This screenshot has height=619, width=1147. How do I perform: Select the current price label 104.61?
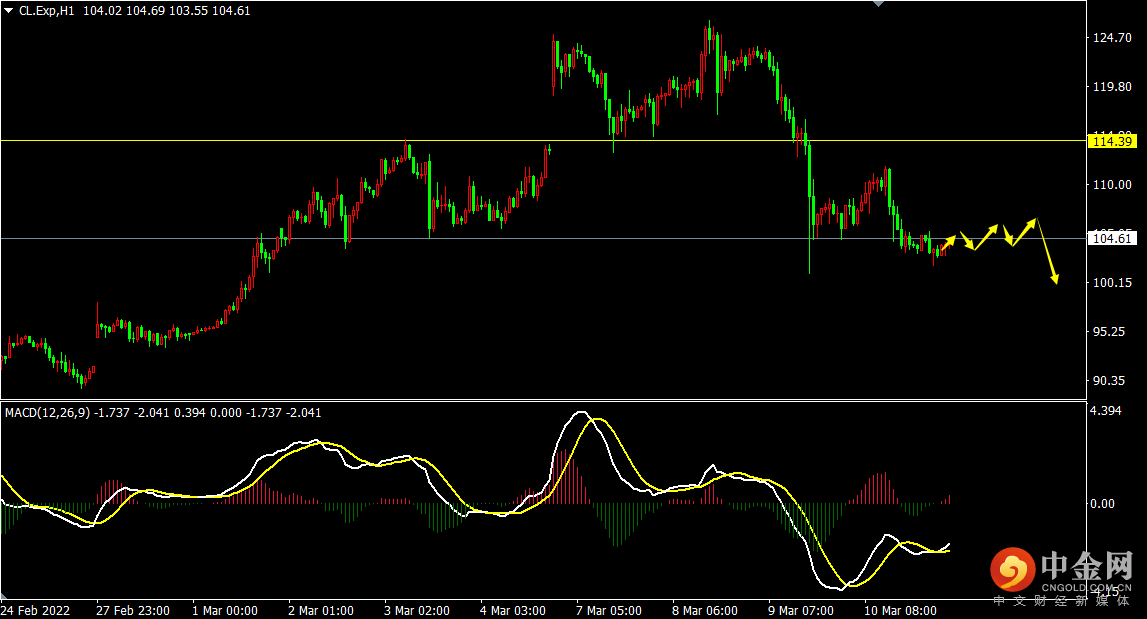tap(1112, 238)
